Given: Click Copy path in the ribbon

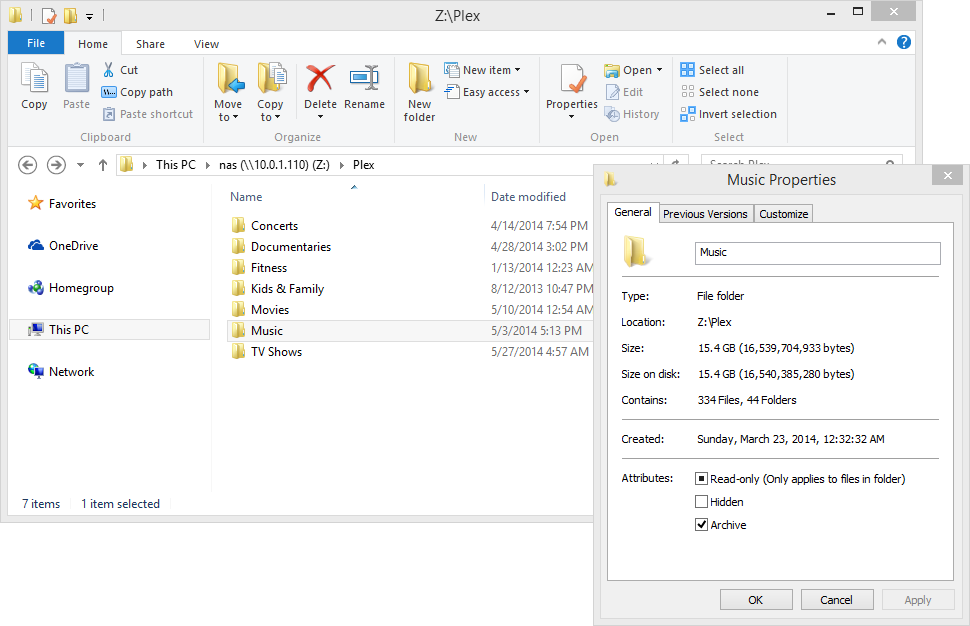Looking at the screenshot, I should [137, 92].
